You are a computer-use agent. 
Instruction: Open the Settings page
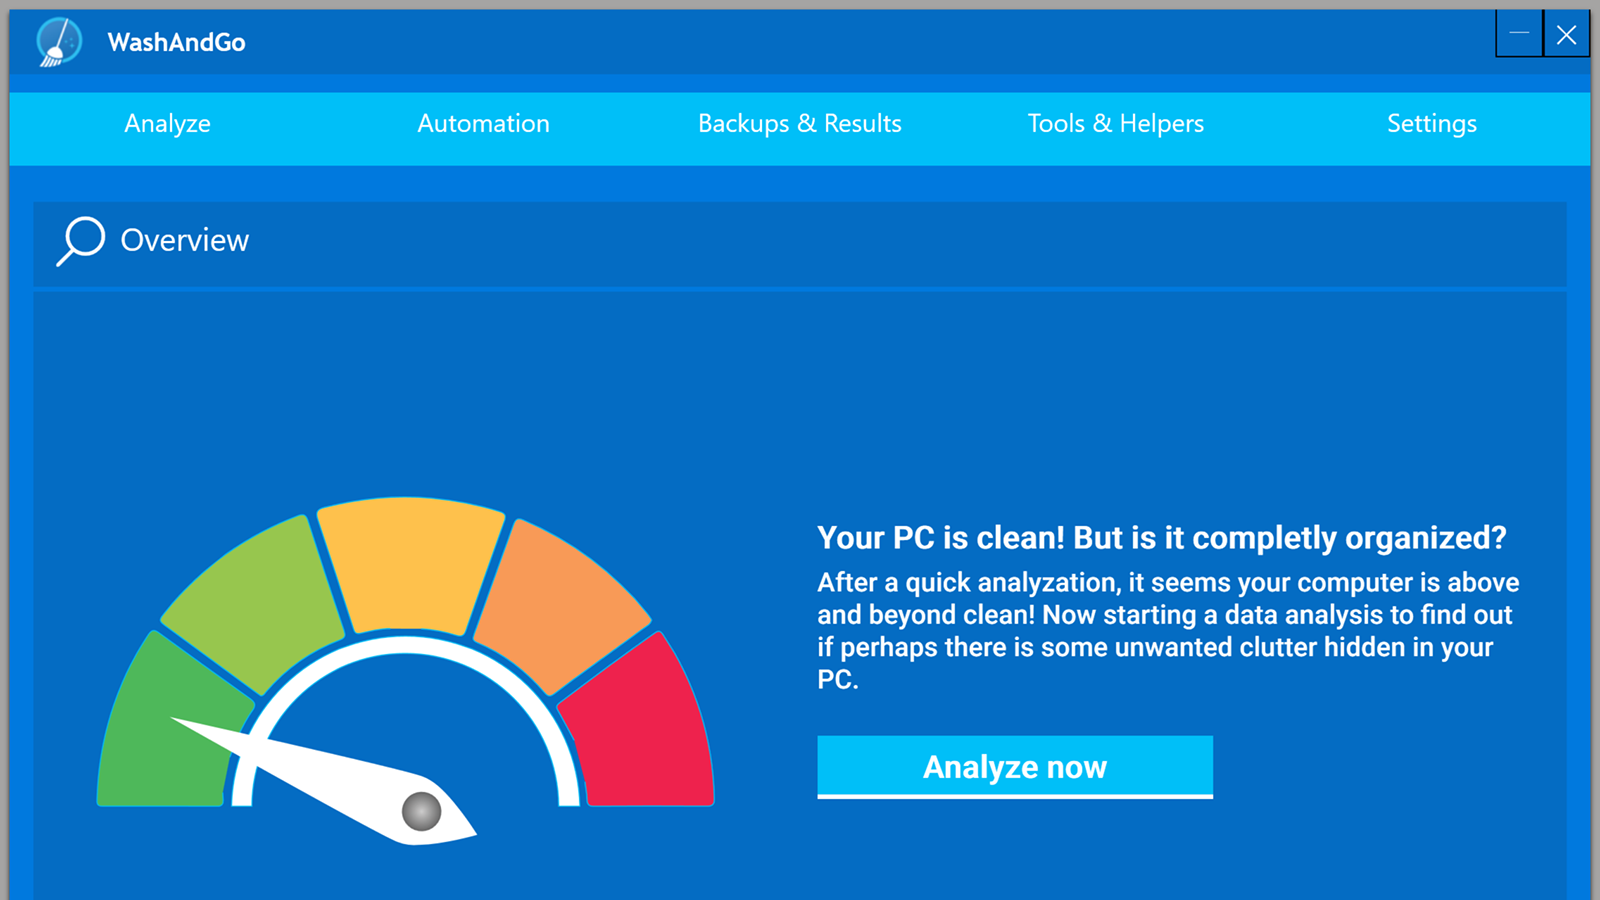(x=1432, y=124)
